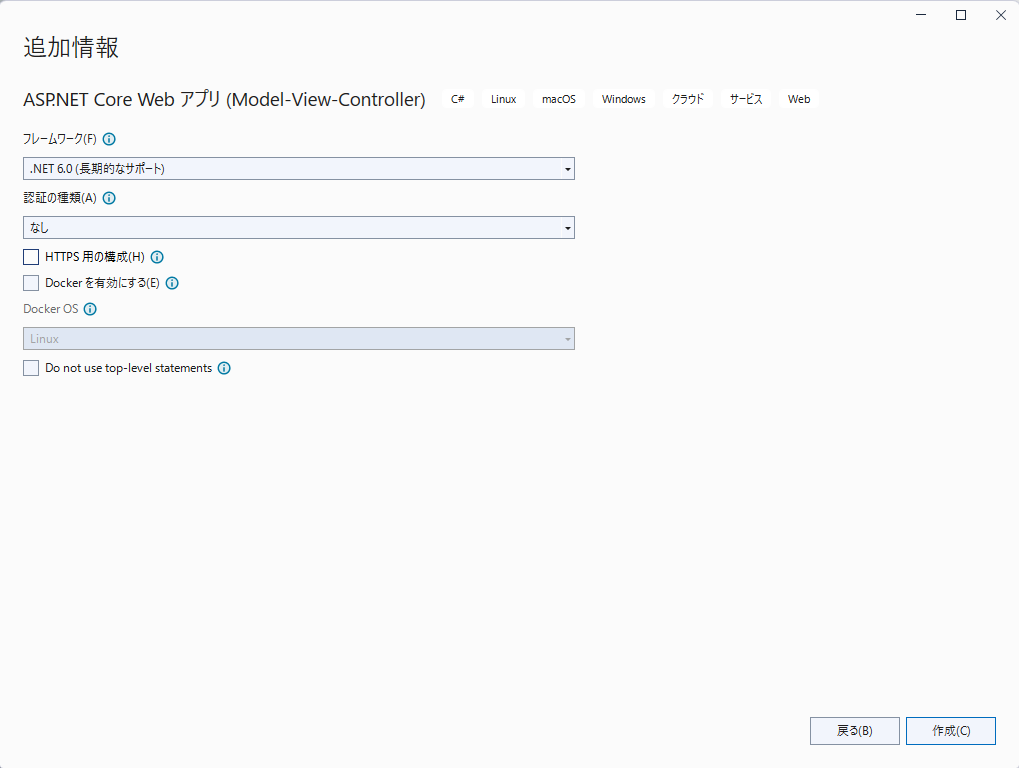Click the info icon beside 認証の種類(A)
This screenshot has width=1019, height=768.
click(x=109, y=198)
